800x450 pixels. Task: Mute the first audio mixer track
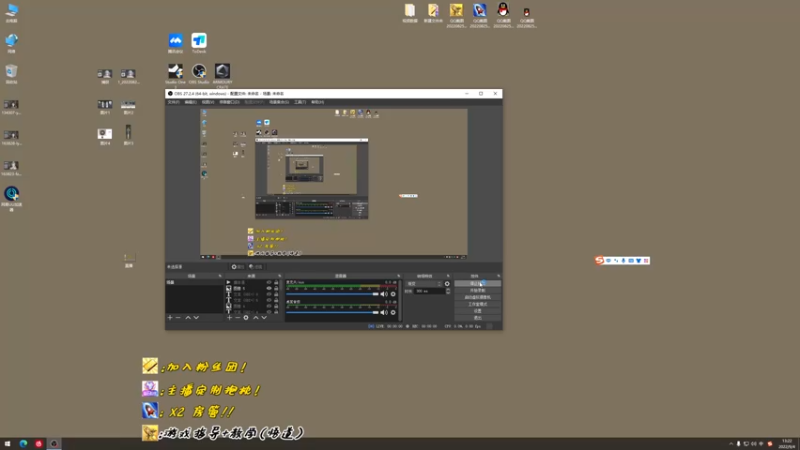[384, 294]
